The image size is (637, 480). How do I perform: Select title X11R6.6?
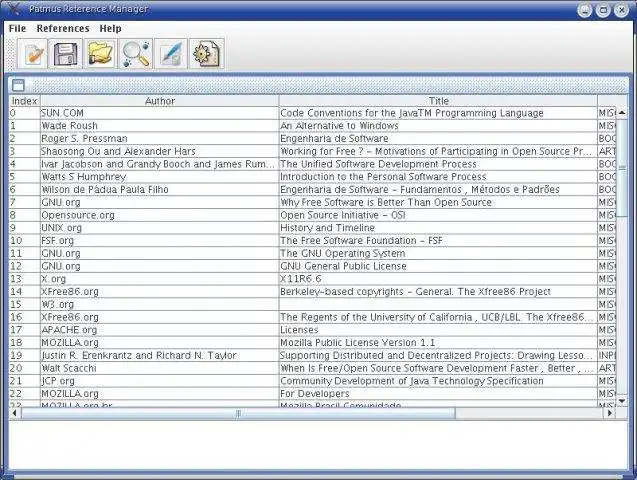[438, 279]
